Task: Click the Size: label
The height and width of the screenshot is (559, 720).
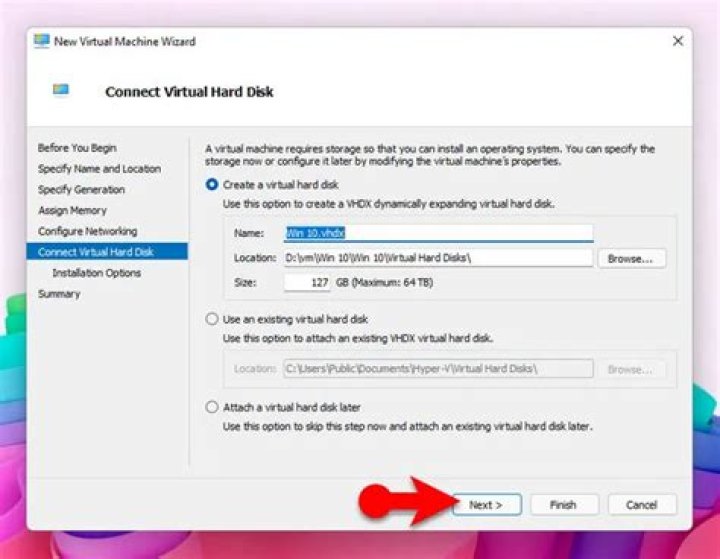Action: click(x=245, y=282)
